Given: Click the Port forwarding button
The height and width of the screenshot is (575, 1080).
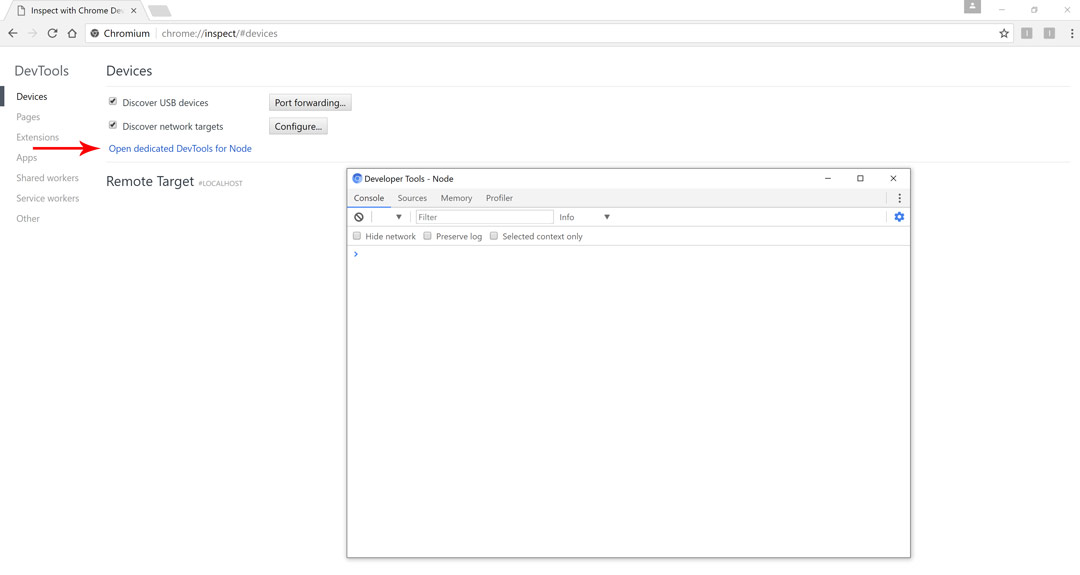Looking at the screenshot, I should coord(310,103).
